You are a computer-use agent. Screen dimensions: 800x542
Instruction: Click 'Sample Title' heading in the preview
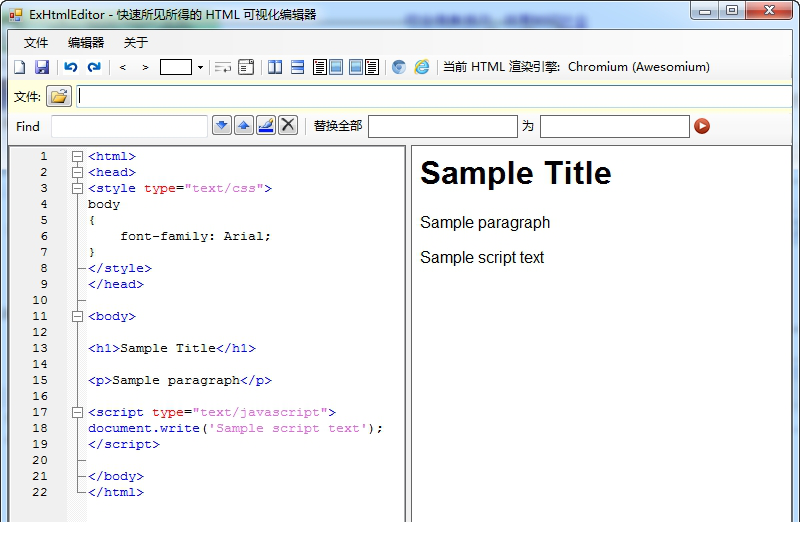(515, 173)
